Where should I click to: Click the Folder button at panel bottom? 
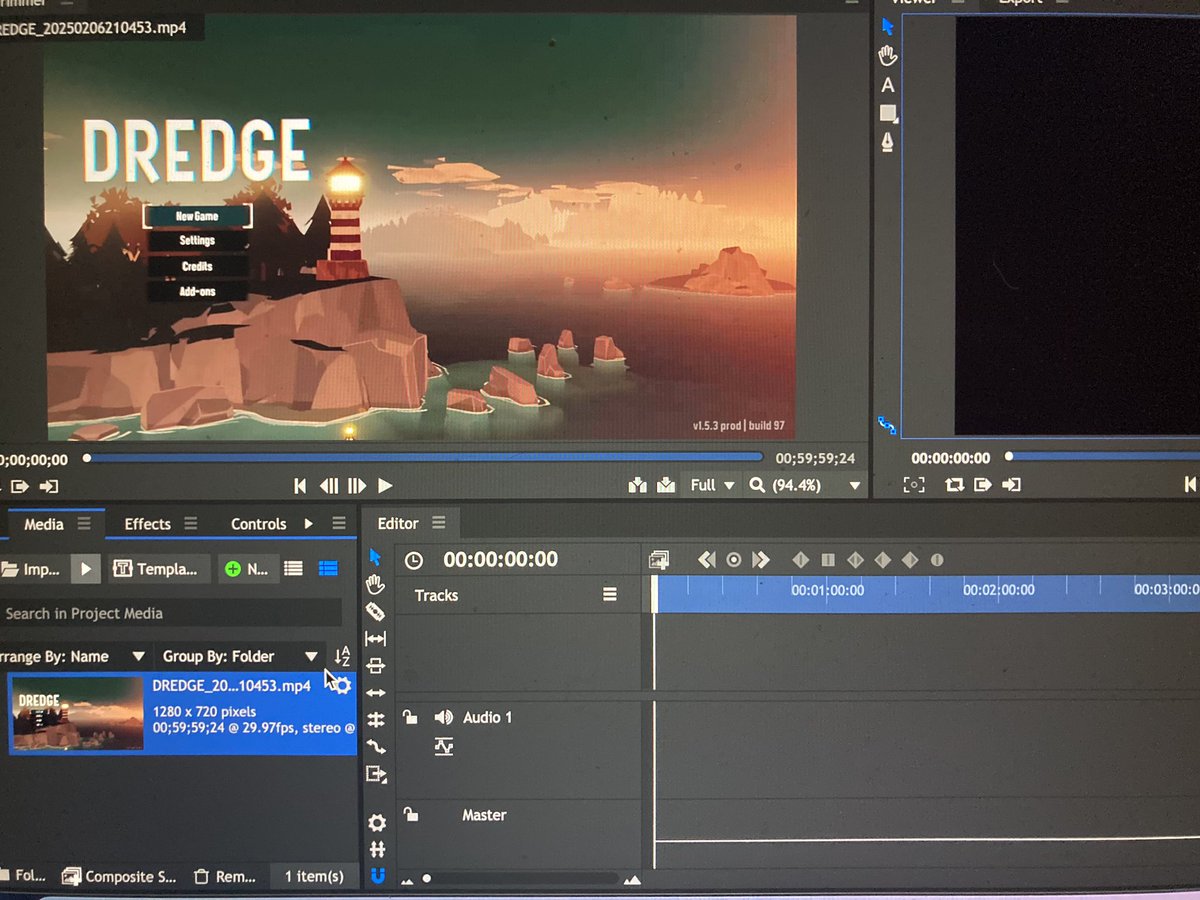[x=24, y=876]
